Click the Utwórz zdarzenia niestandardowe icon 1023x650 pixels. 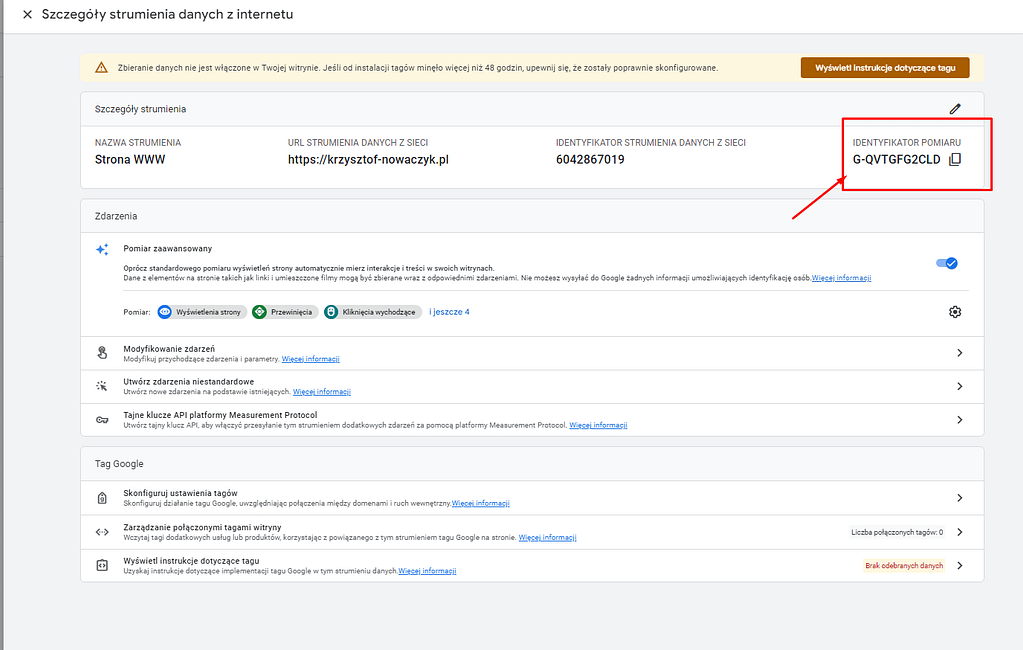pos(102,386)
